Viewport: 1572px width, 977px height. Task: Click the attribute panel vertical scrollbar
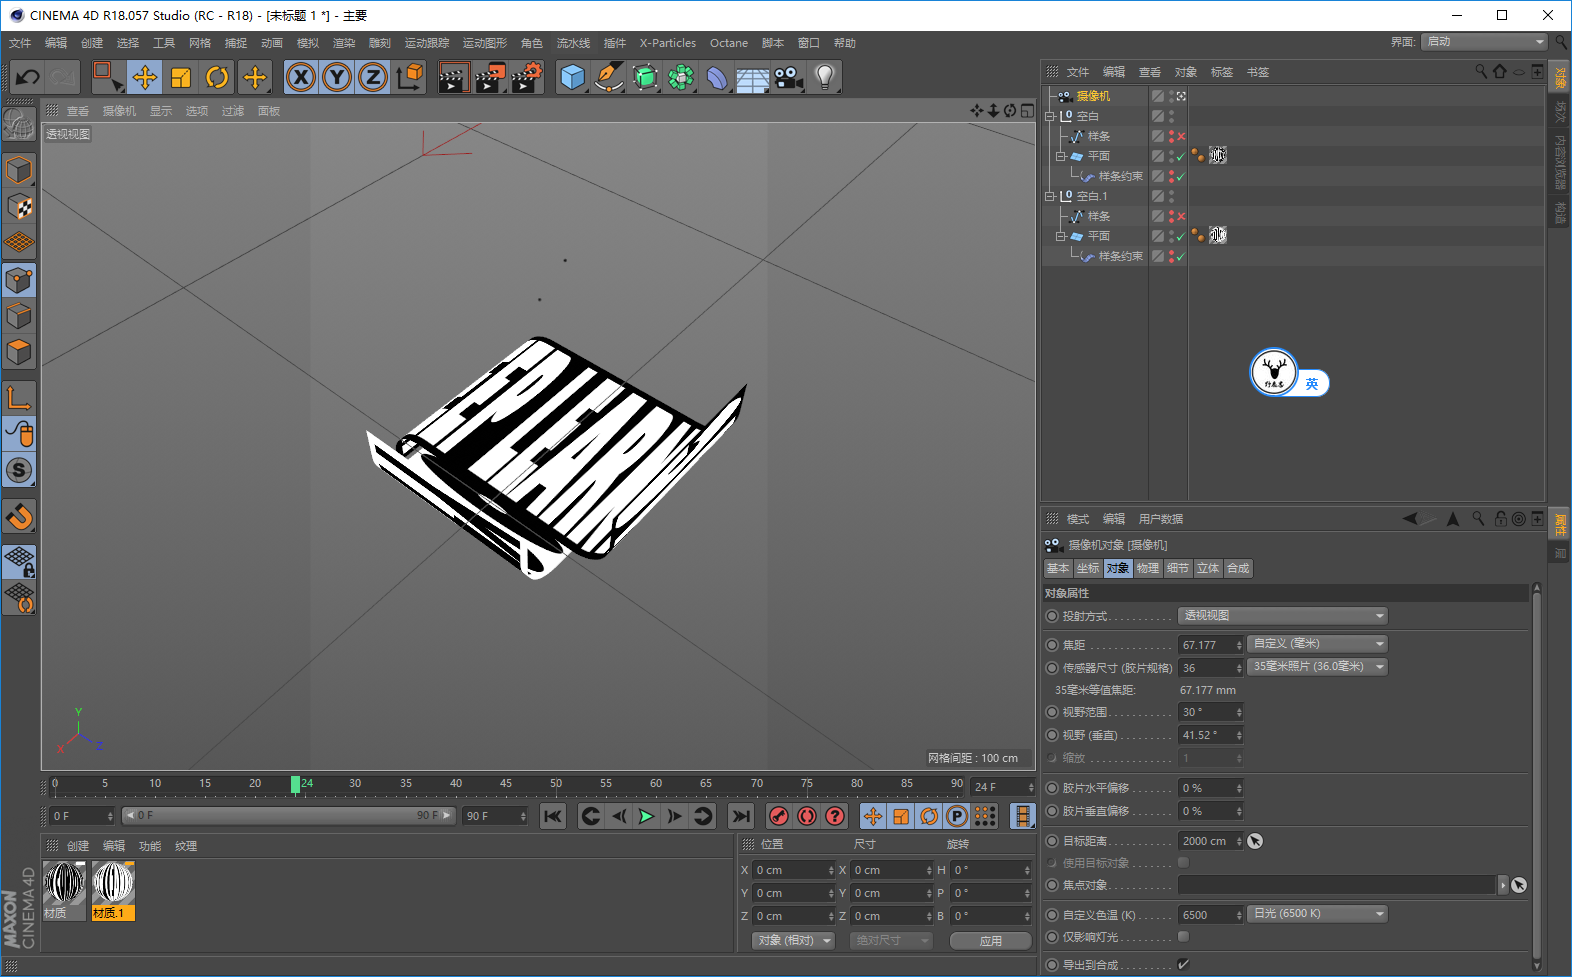click(x=1537, y=775)
